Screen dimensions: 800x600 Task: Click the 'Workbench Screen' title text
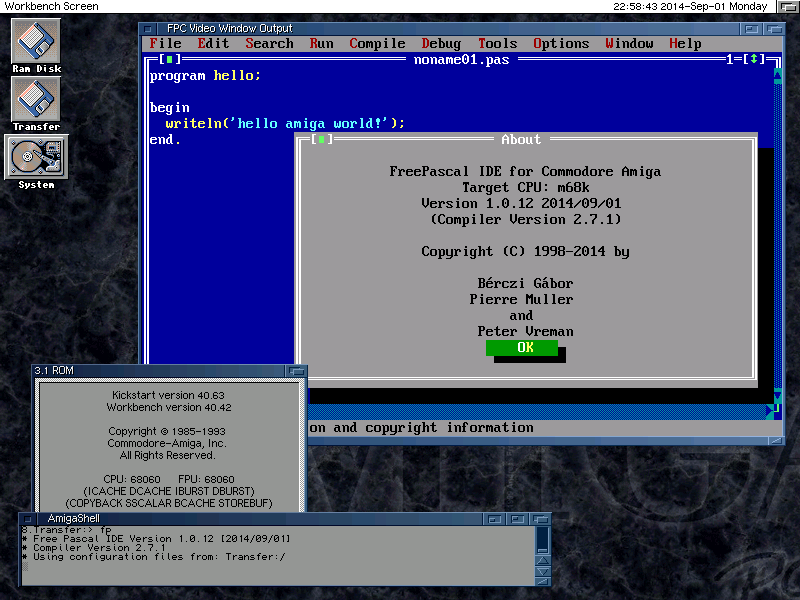[x=52, y=6]
